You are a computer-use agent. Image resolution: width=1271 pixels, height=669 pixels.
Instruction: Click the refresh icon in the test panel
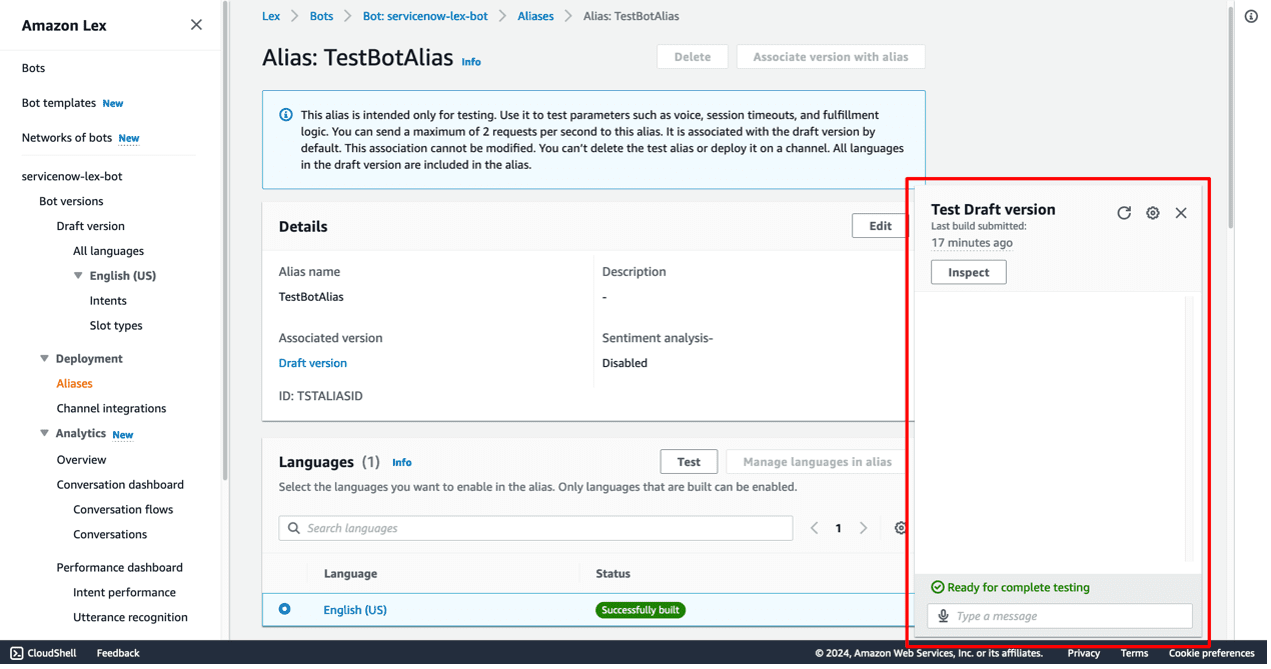click(x=1124, y=213)
